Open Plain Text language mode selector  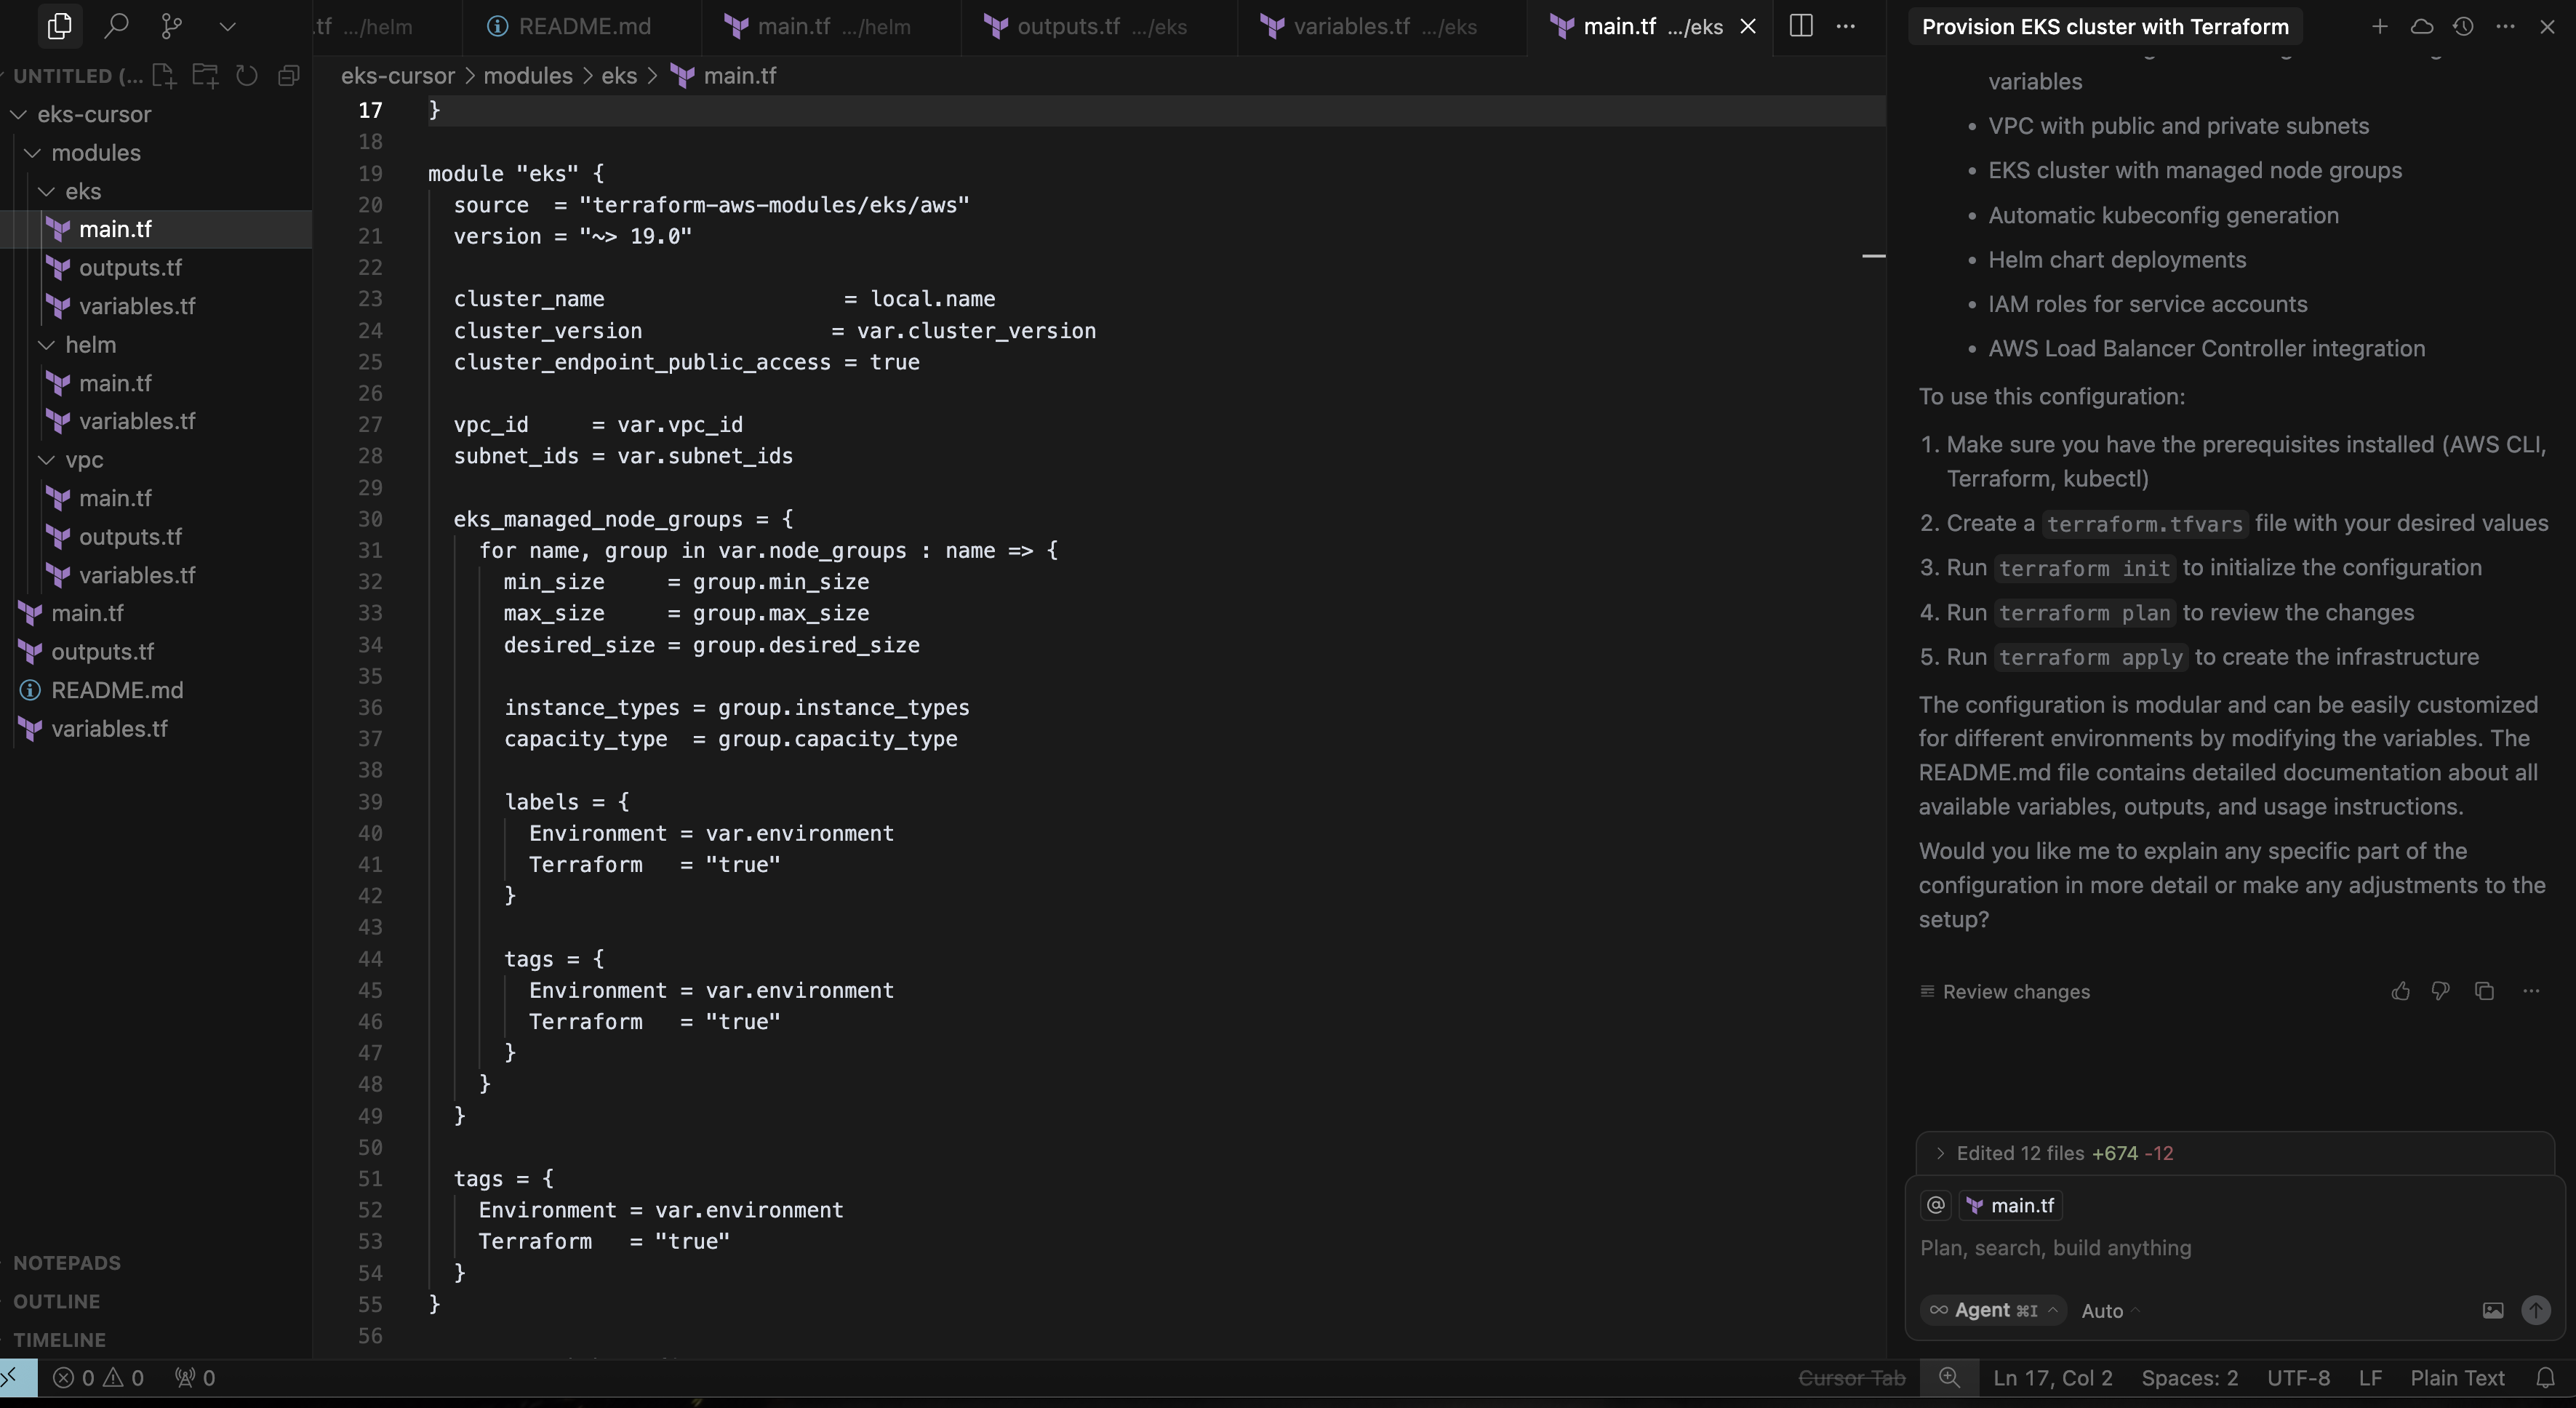click(2457, 1379)
